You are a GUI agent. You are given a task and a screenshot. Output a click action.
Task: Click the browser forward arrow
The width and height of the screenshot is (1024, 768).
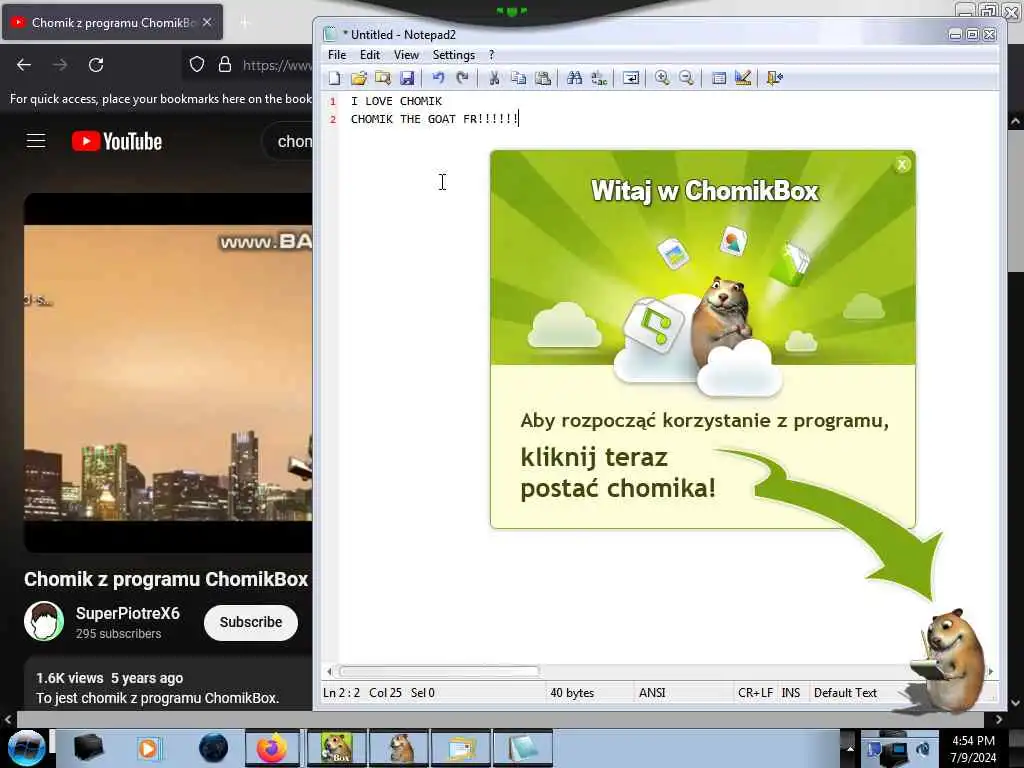tap(60, 65)
